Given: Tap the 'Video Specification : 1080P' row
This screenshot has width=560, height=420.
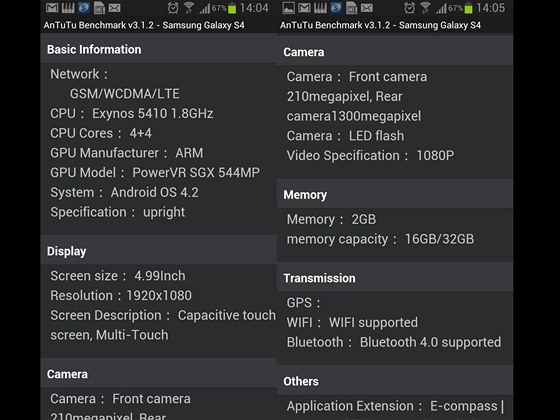Looking at the screenshot, I should [x=371, y=155].
